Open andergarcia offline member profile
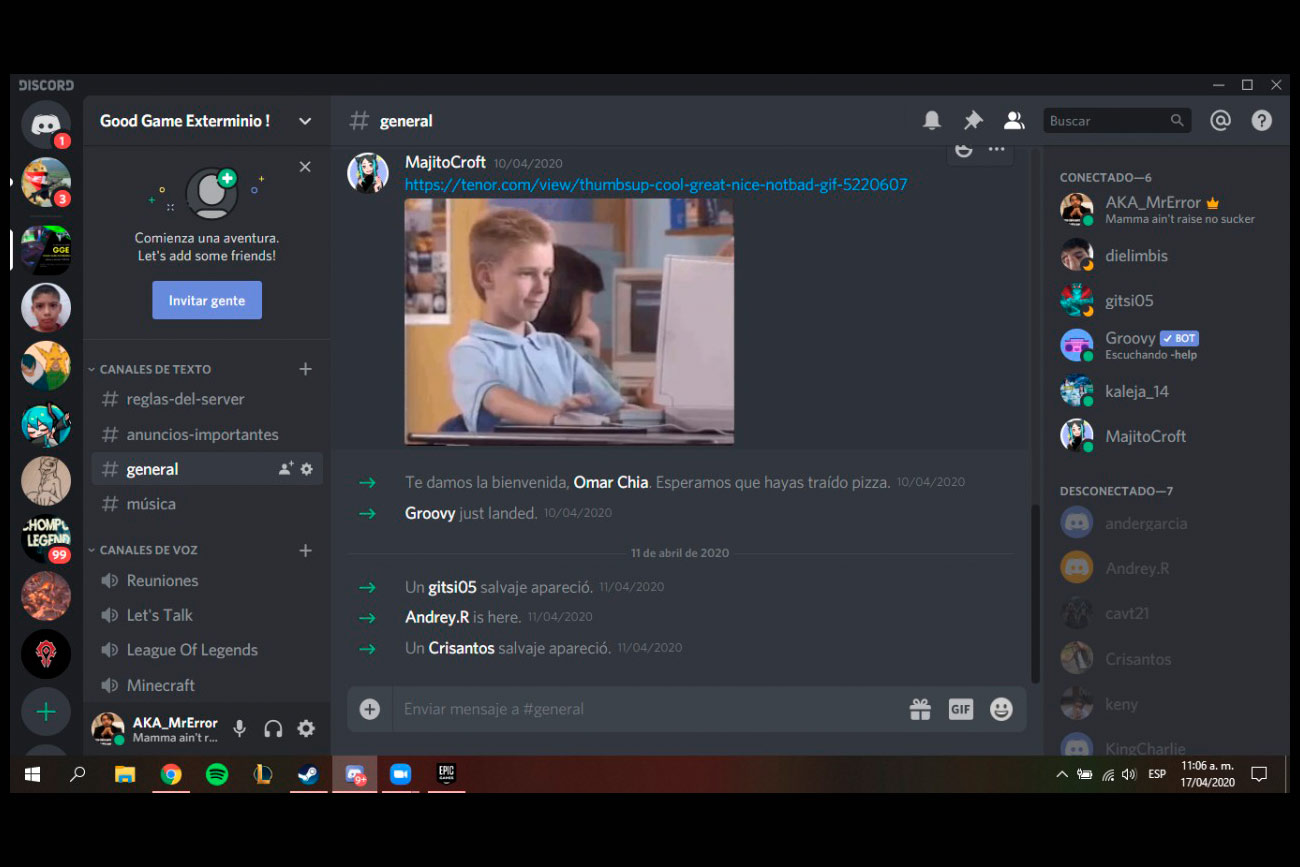Screen dimensions: 1300x867 click(1166, 523)
